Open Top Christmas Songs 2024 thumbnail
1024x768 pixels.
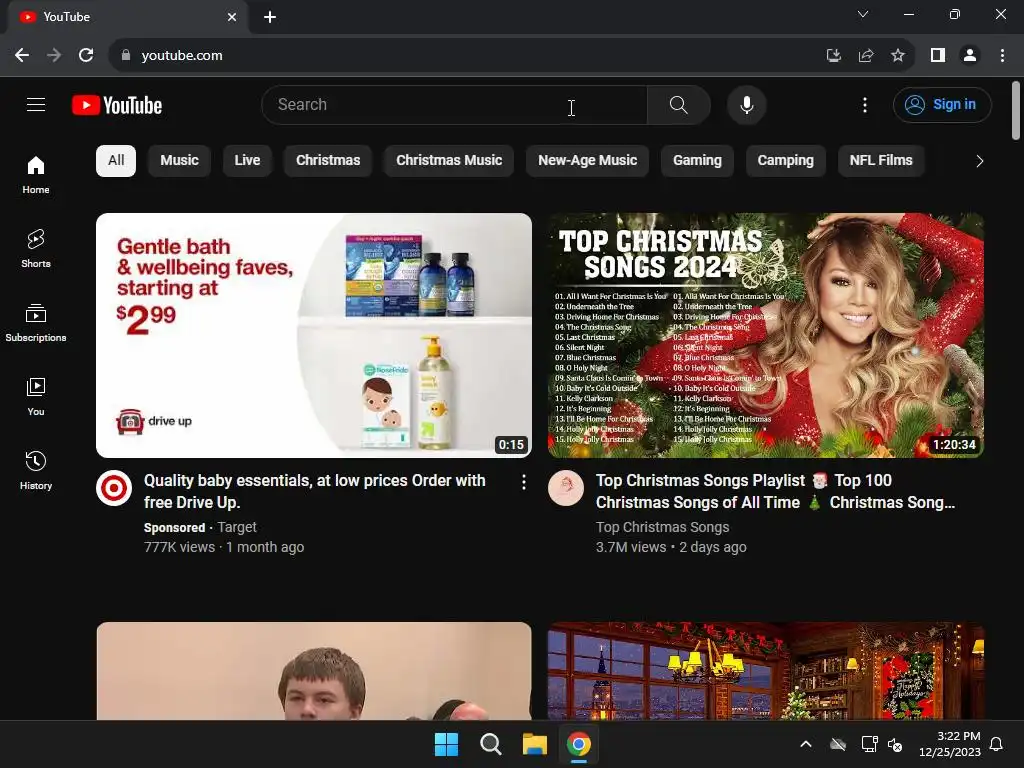[x=765, y=335]
